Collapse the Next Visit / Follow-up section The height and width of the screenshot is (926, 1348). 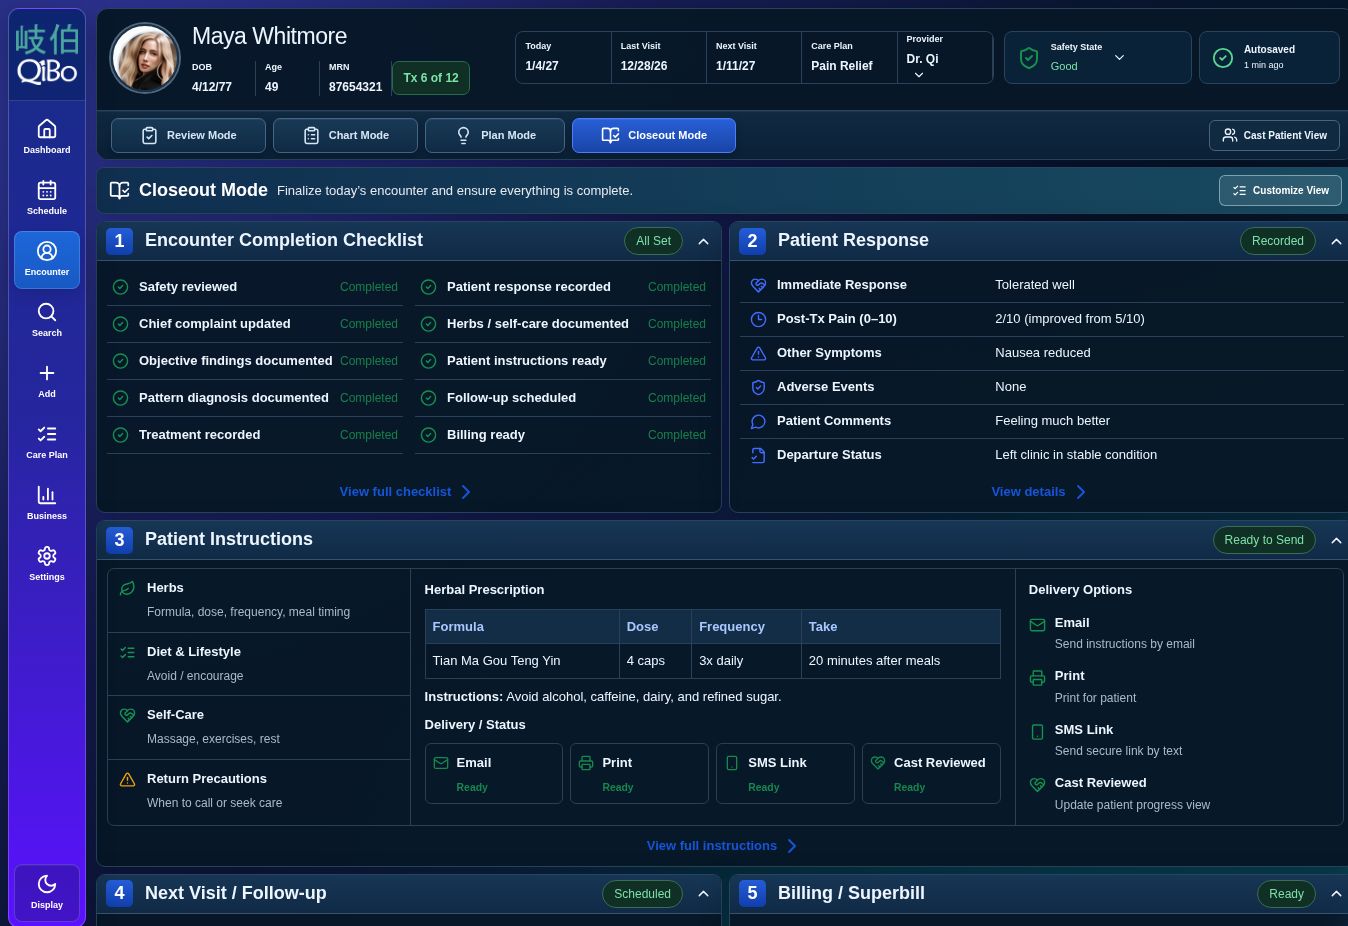click(703, 894)
